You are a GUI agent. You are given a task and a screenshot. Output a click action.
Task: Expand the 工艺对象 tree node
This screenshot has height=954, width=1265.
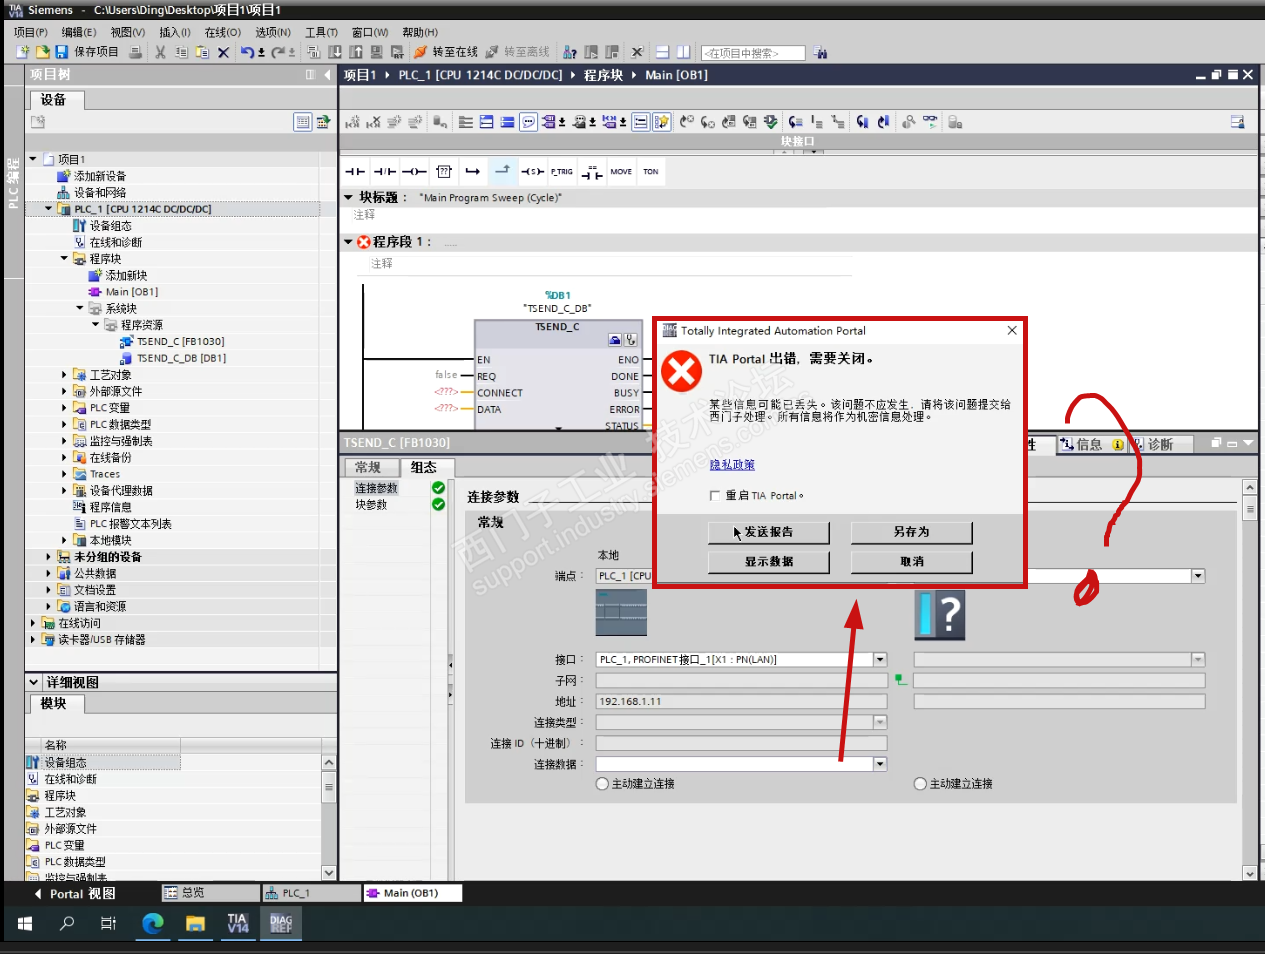coord(64,375)
